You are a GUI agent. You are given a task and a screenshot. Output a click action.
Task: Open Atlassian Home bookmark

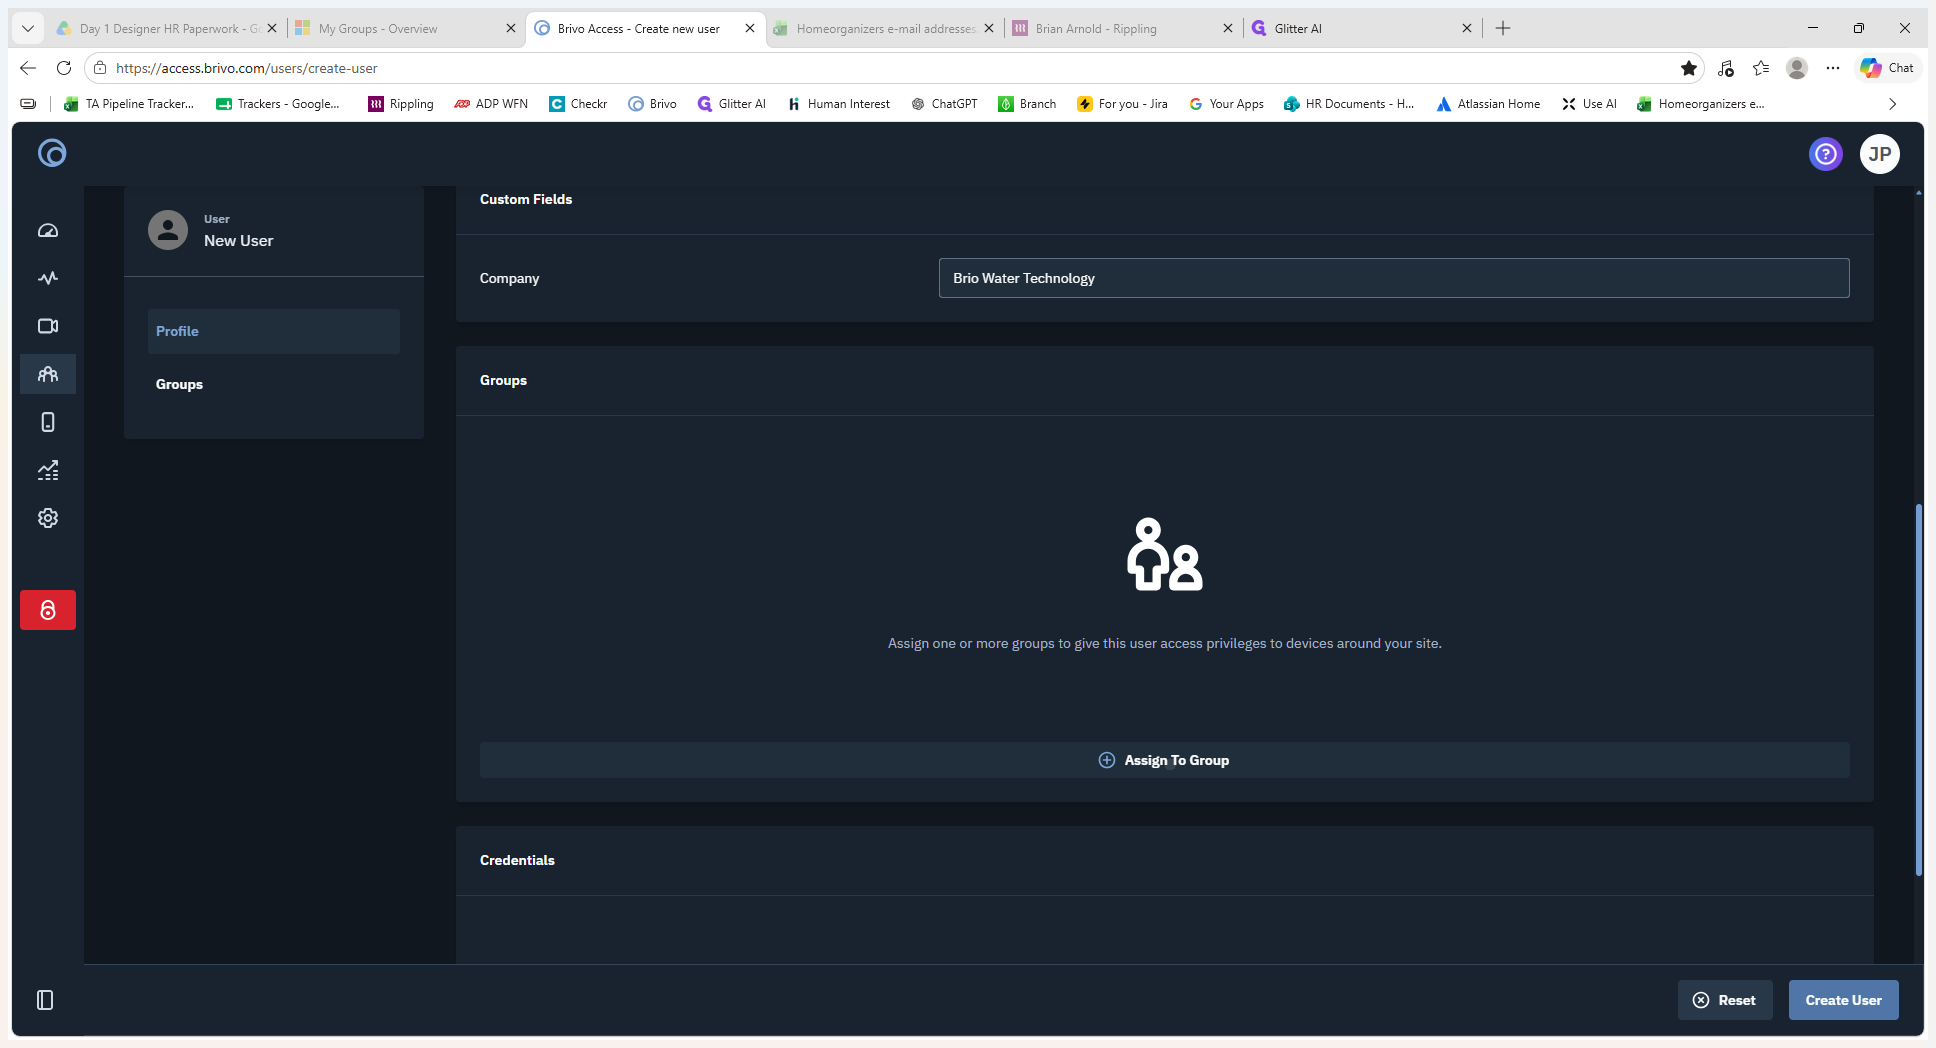[1488, 104]
